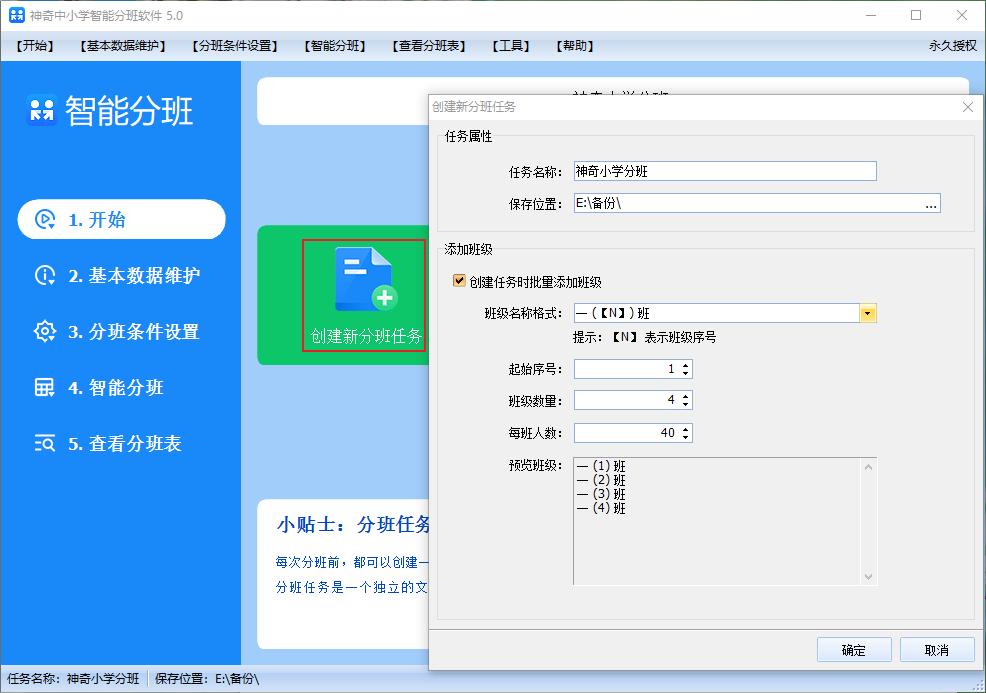Click 取消 to dismiss the dialog

[937, 649]
